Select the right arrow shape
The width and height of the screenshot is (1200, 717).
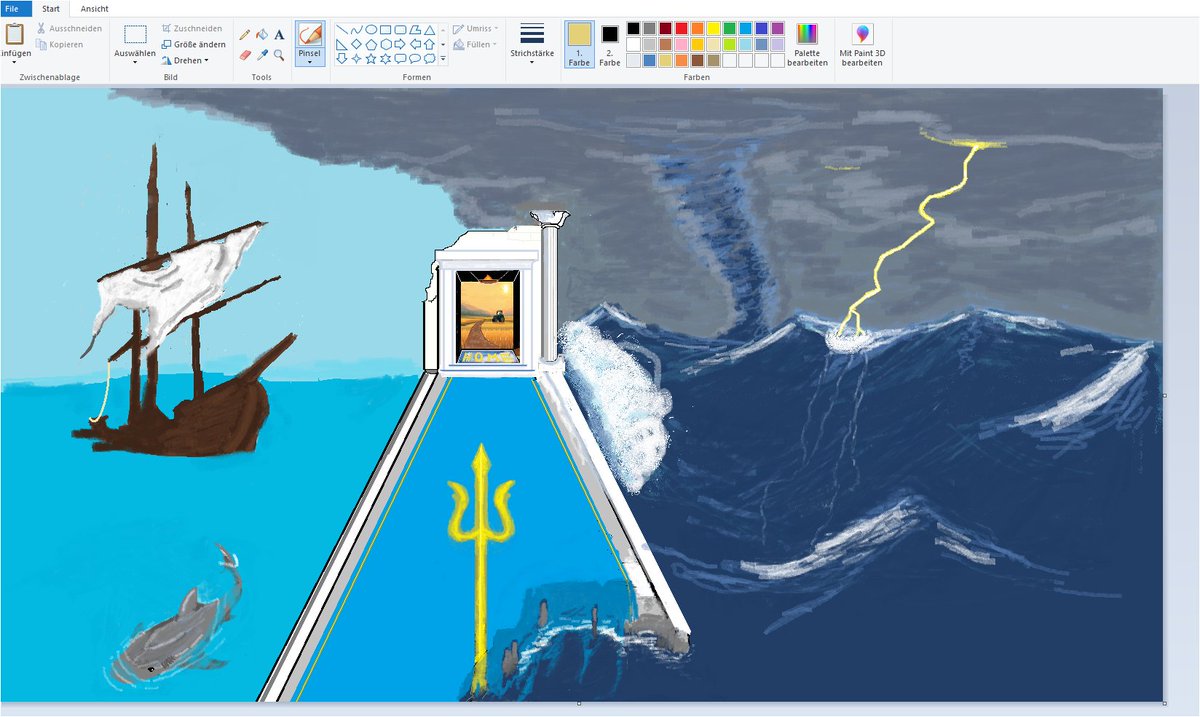click(x=400, y=44)
